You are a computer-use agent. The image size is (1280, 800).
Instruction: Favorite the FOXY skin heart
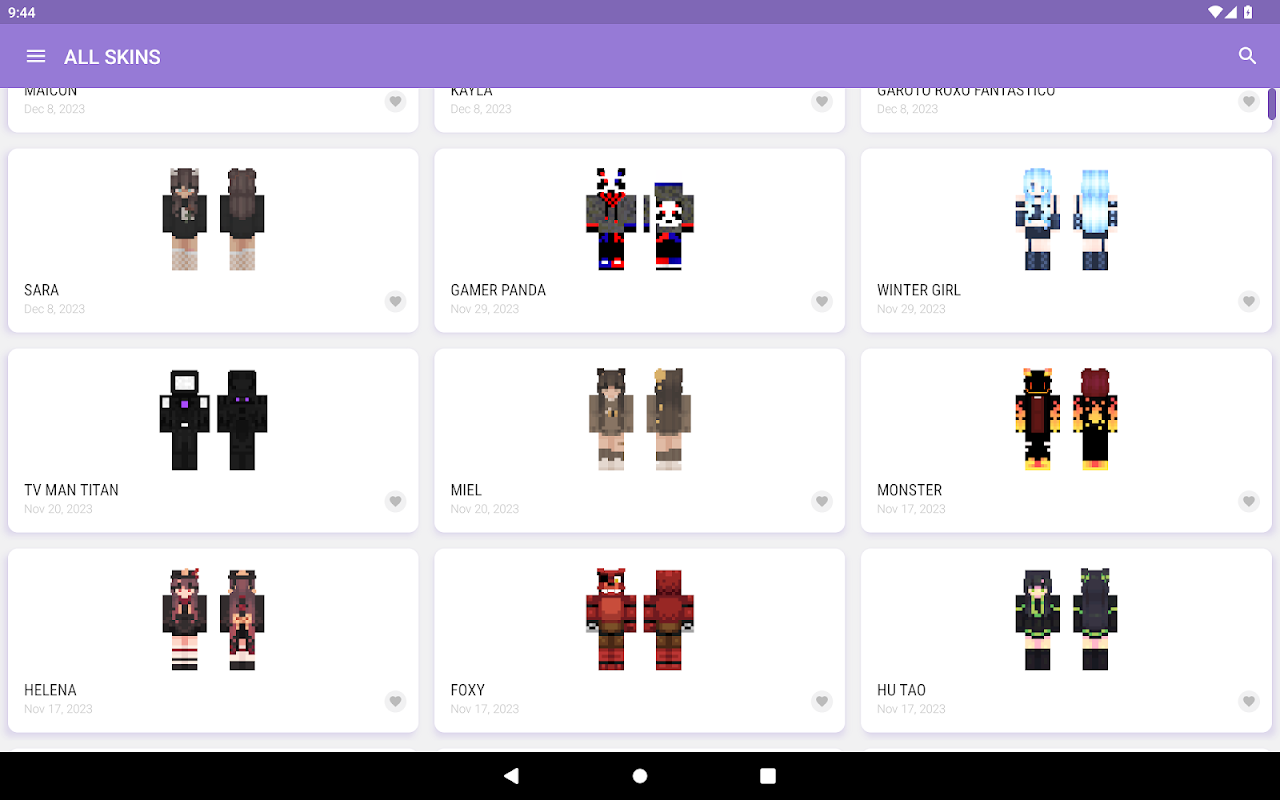click(x=822, y=701)
